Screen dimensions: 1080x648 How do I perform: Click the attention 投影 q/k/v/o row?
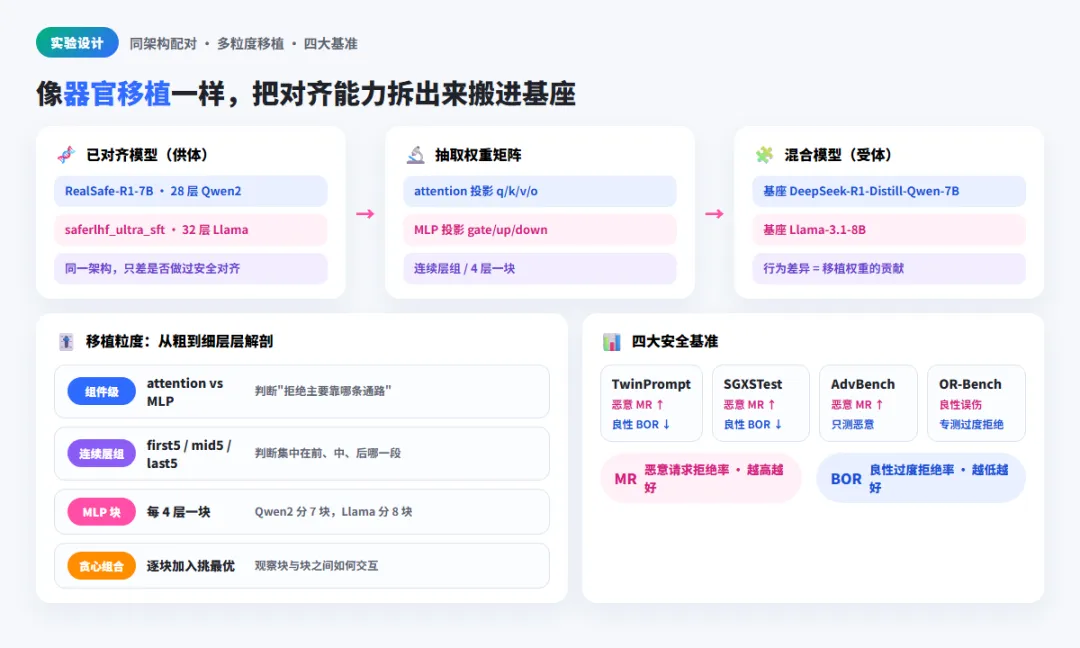click(x=540, y=191)
